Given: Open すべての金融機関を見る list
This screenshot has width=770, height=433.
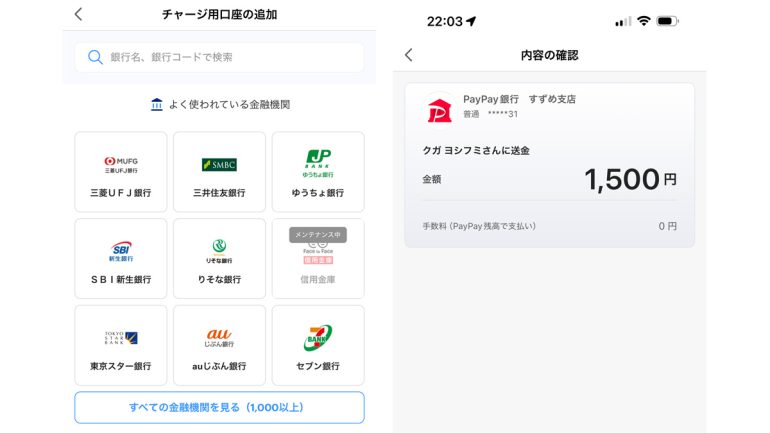Looking at the screenshot, I should tap(220, 407).
